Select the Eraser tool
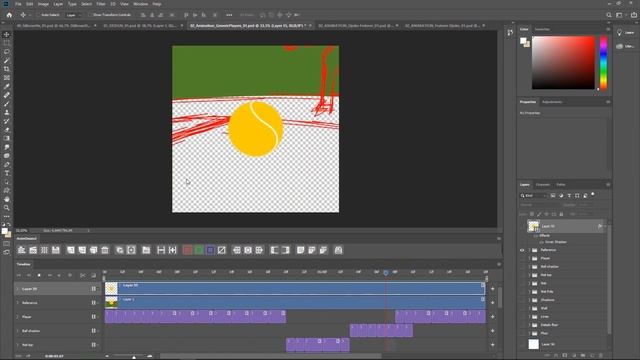Viewport: 640px width, 360px height. (7, 130)
